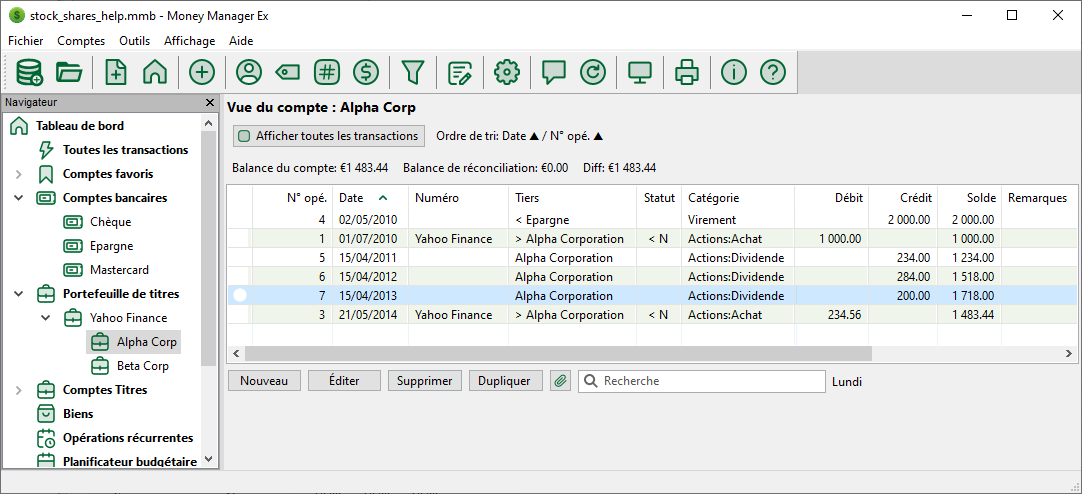Open Settings gear toolbar icon

tap(506, 72)
